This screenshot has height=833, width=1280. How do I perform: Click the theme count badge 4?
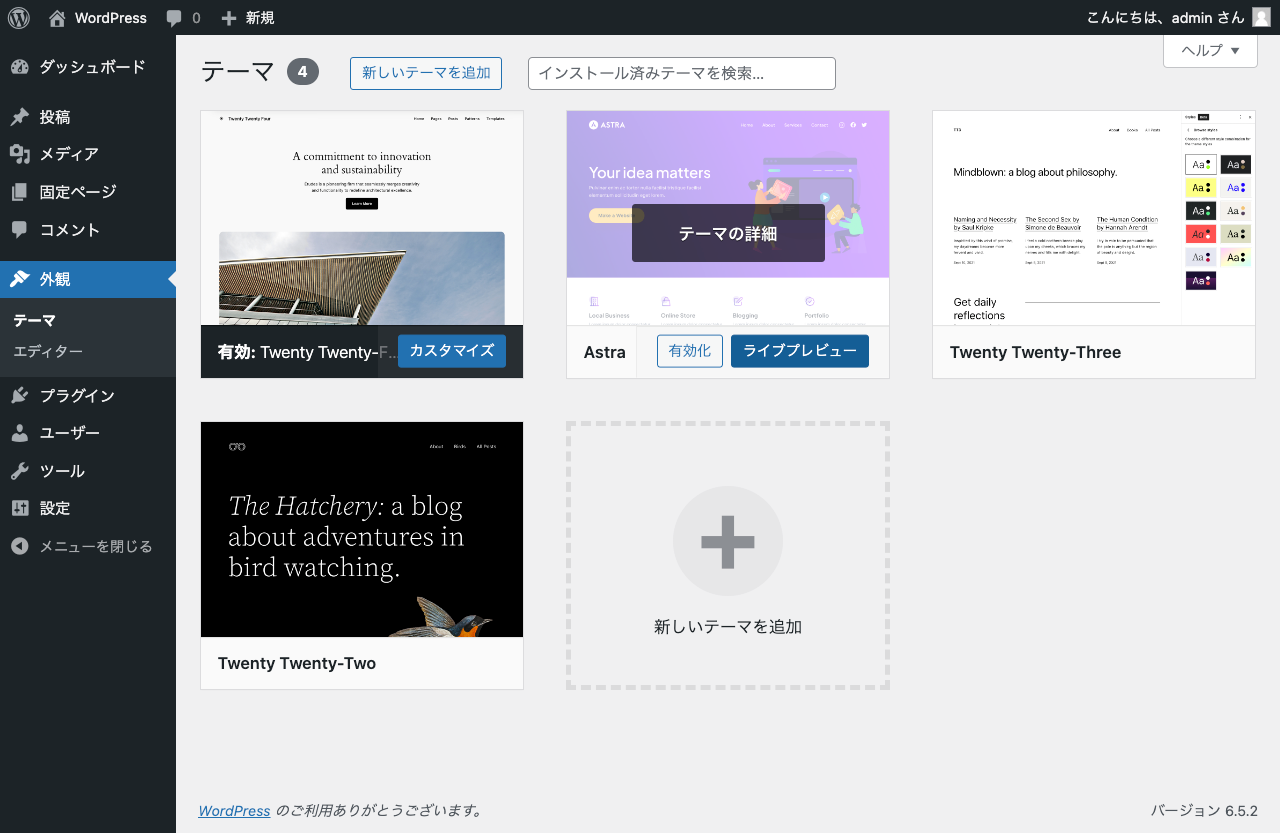[303, 72]
